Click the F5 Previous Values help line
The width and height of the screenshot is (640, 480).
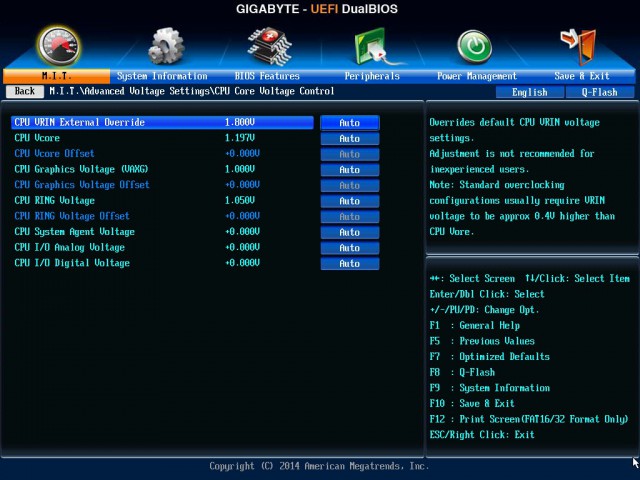pyautogui.click(x=482, y=341)
